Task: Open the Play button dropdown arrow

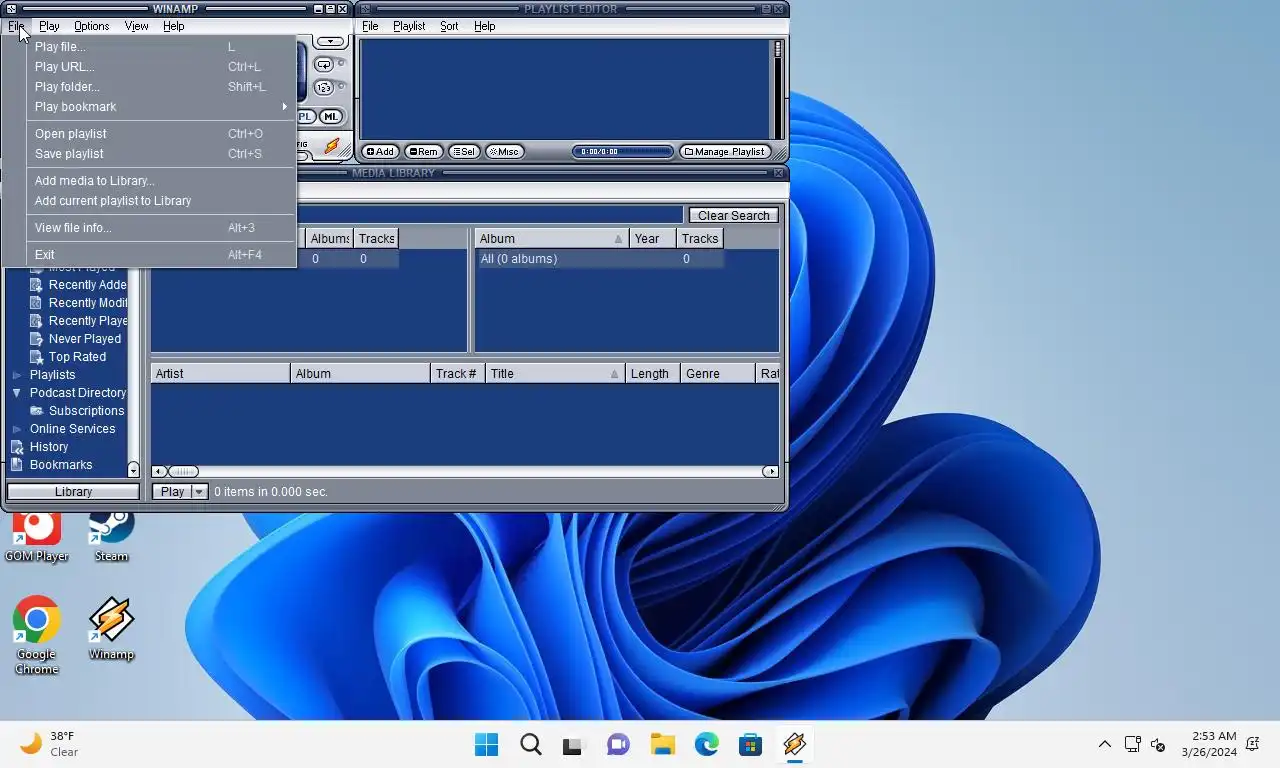Action: click(x=199, y=492)
